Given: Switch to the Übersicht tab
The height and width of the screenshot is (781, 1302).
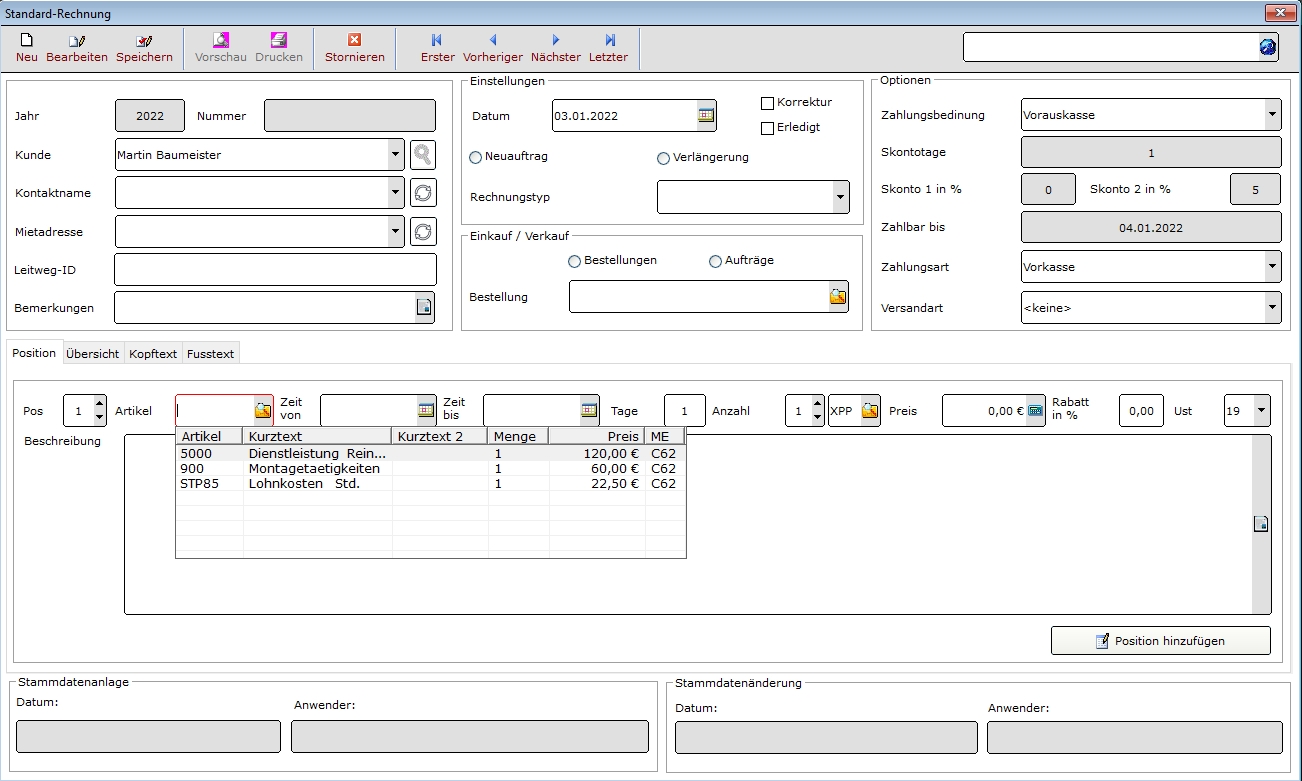Looking at the screenshot, I should (93, 354).
